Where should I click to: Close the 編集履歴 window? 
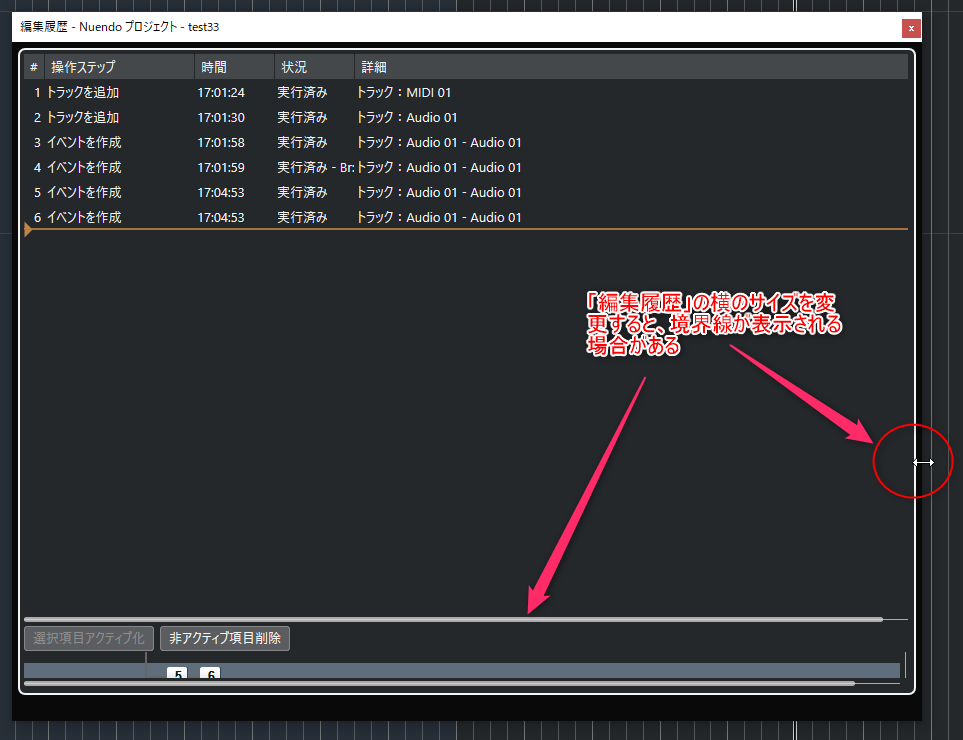911,28
